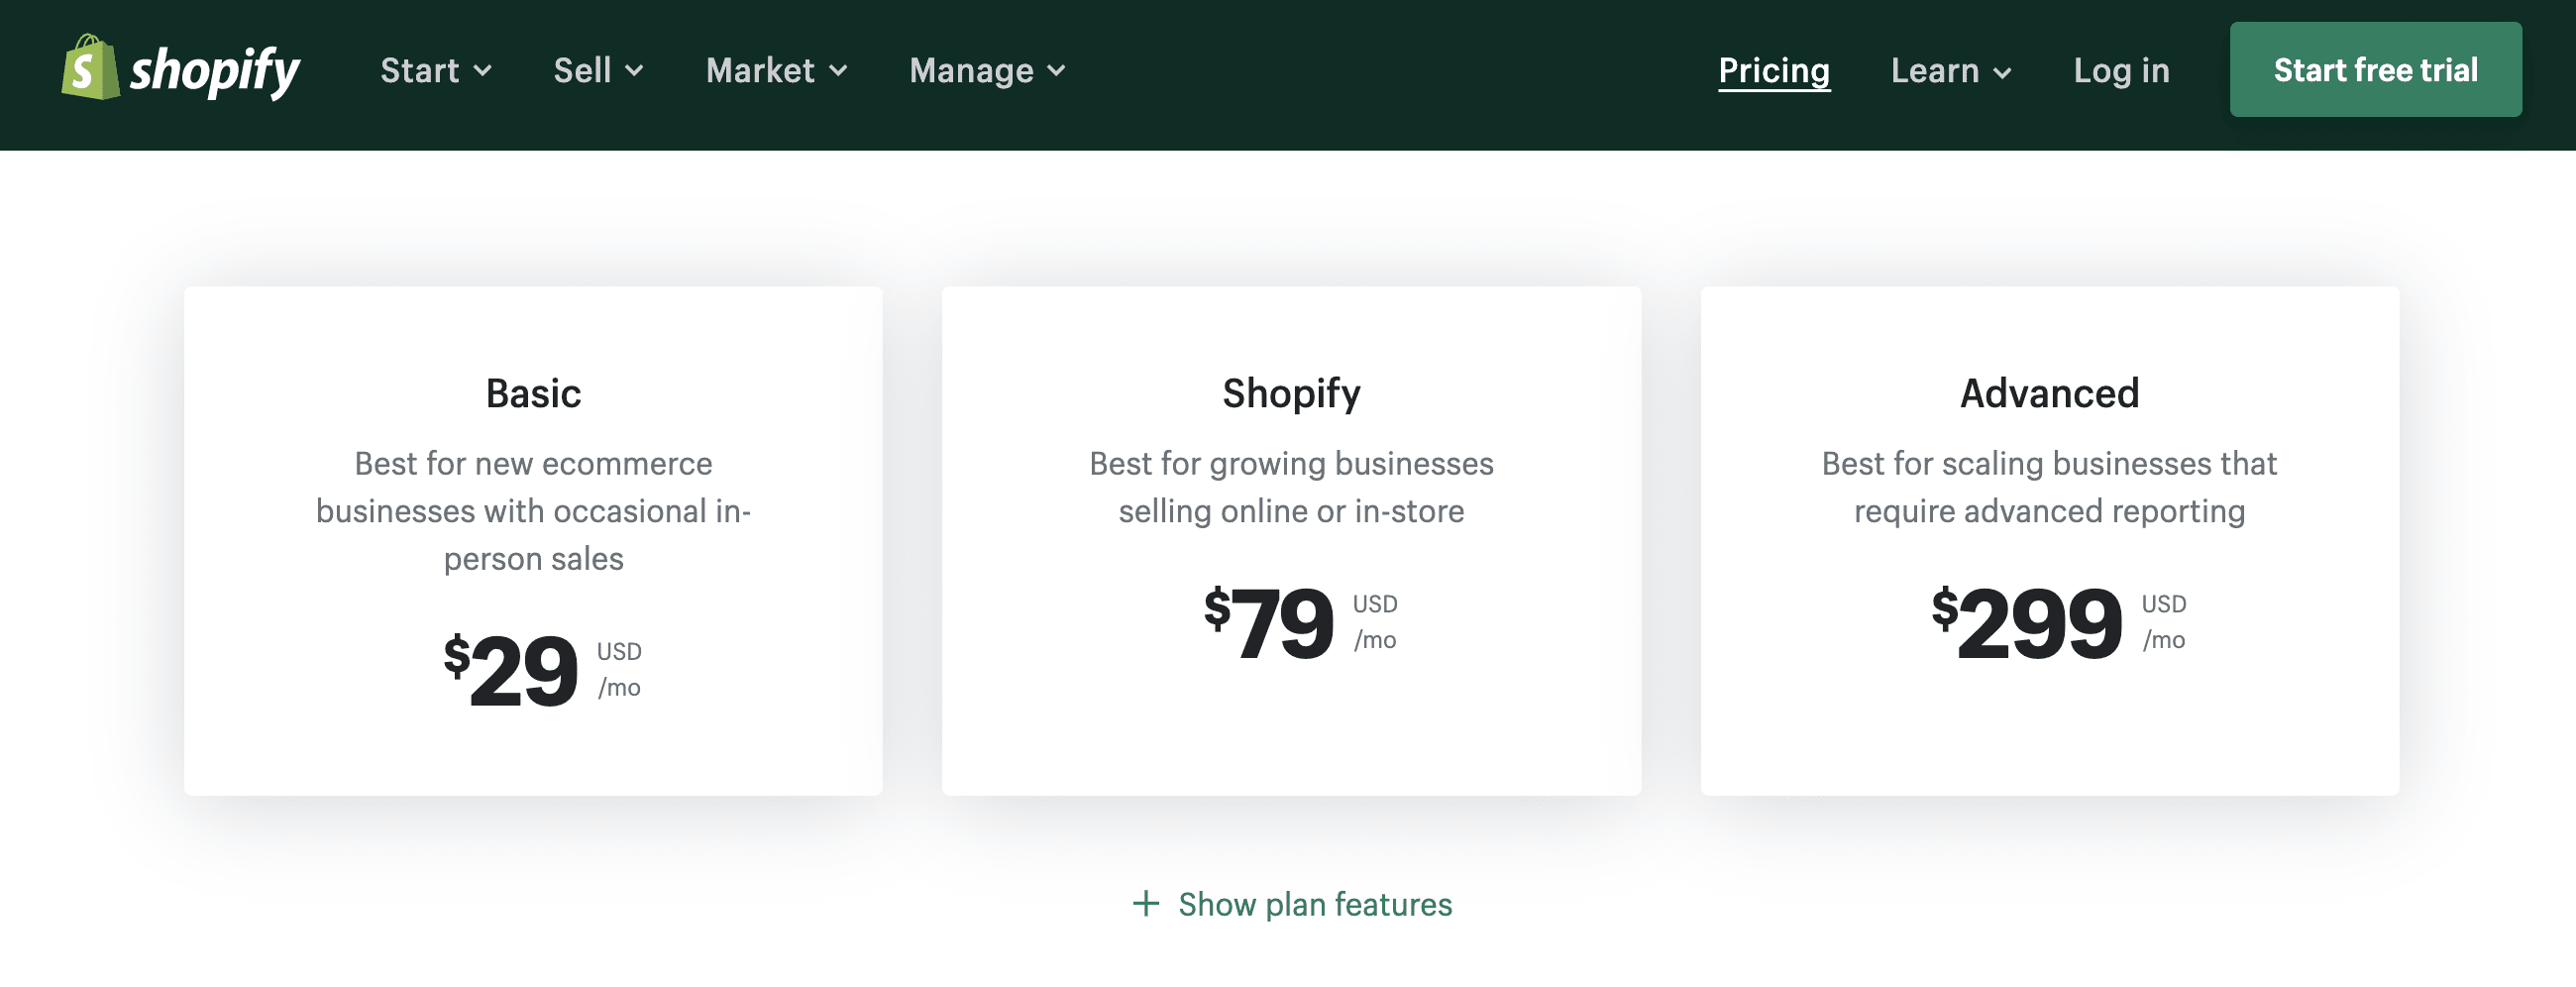Expand the Manage navigation menu
Screen dimensions: 2576x987
click(988, 71)
